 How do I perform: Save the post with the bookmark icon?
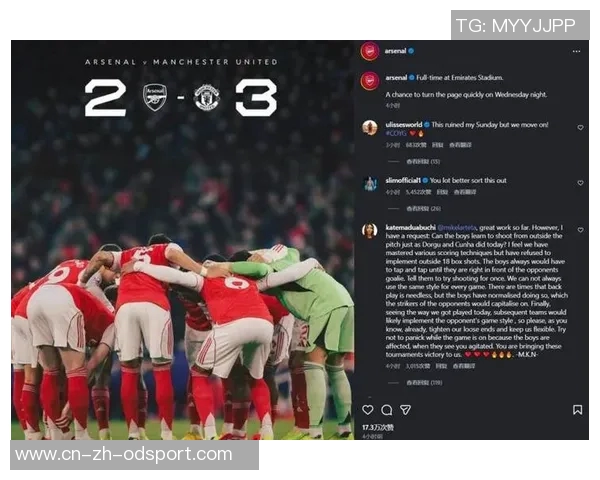pos(577,410)
